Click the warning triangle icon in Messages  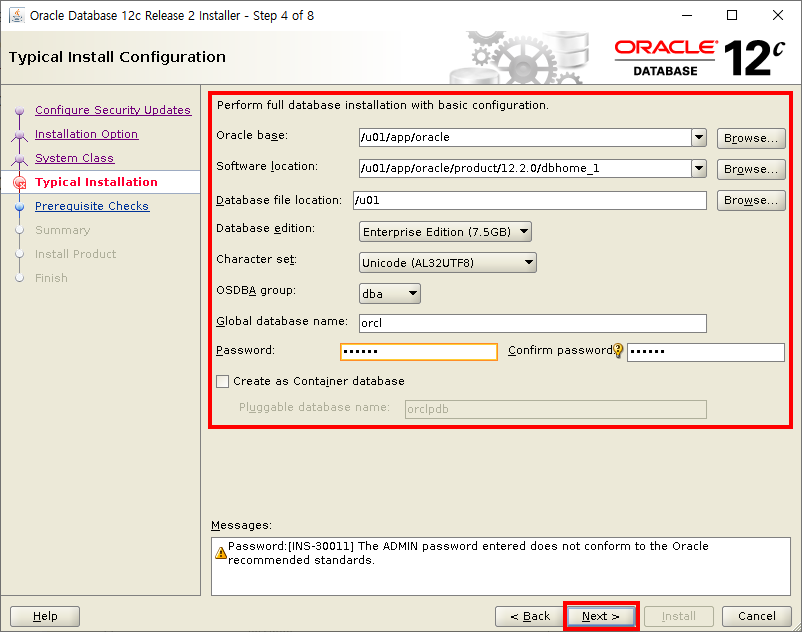pos(220,553)
